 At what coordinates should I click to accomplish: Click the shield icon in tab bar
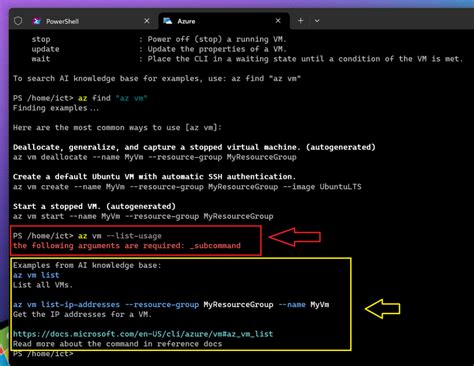pyautogui.click(x=18, y=21)
